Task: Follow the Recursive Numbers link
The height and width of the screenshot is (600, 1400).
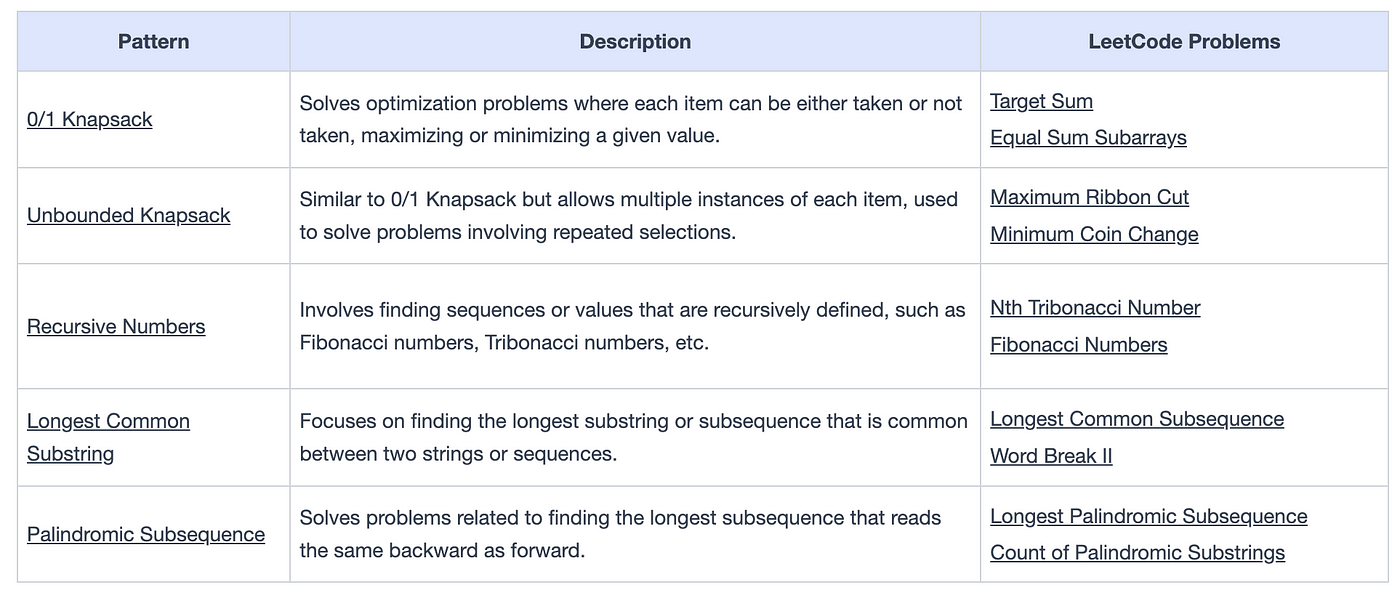Action: [x=116, y=326]
